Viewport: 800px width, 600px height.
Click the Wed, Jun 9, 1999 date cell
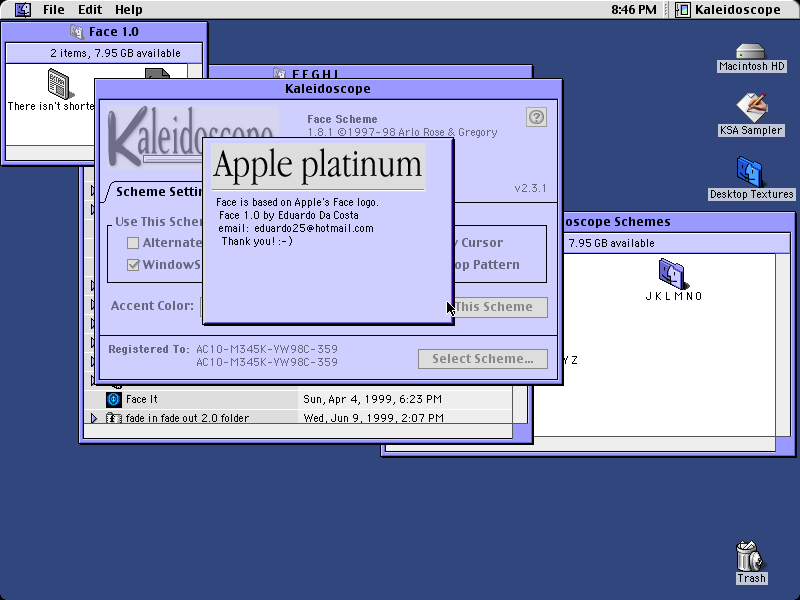tap(373, 418)
